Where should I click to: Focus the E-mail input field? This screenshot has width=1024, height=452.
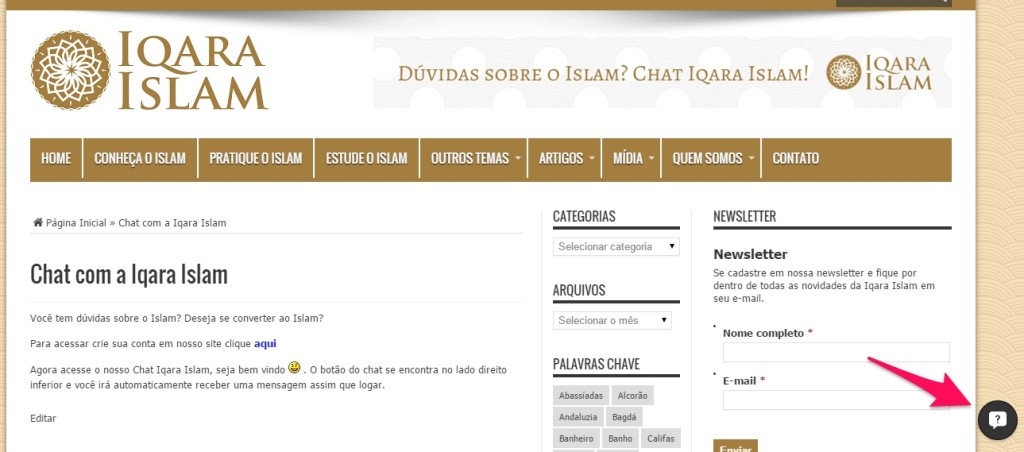click(835, 400)
